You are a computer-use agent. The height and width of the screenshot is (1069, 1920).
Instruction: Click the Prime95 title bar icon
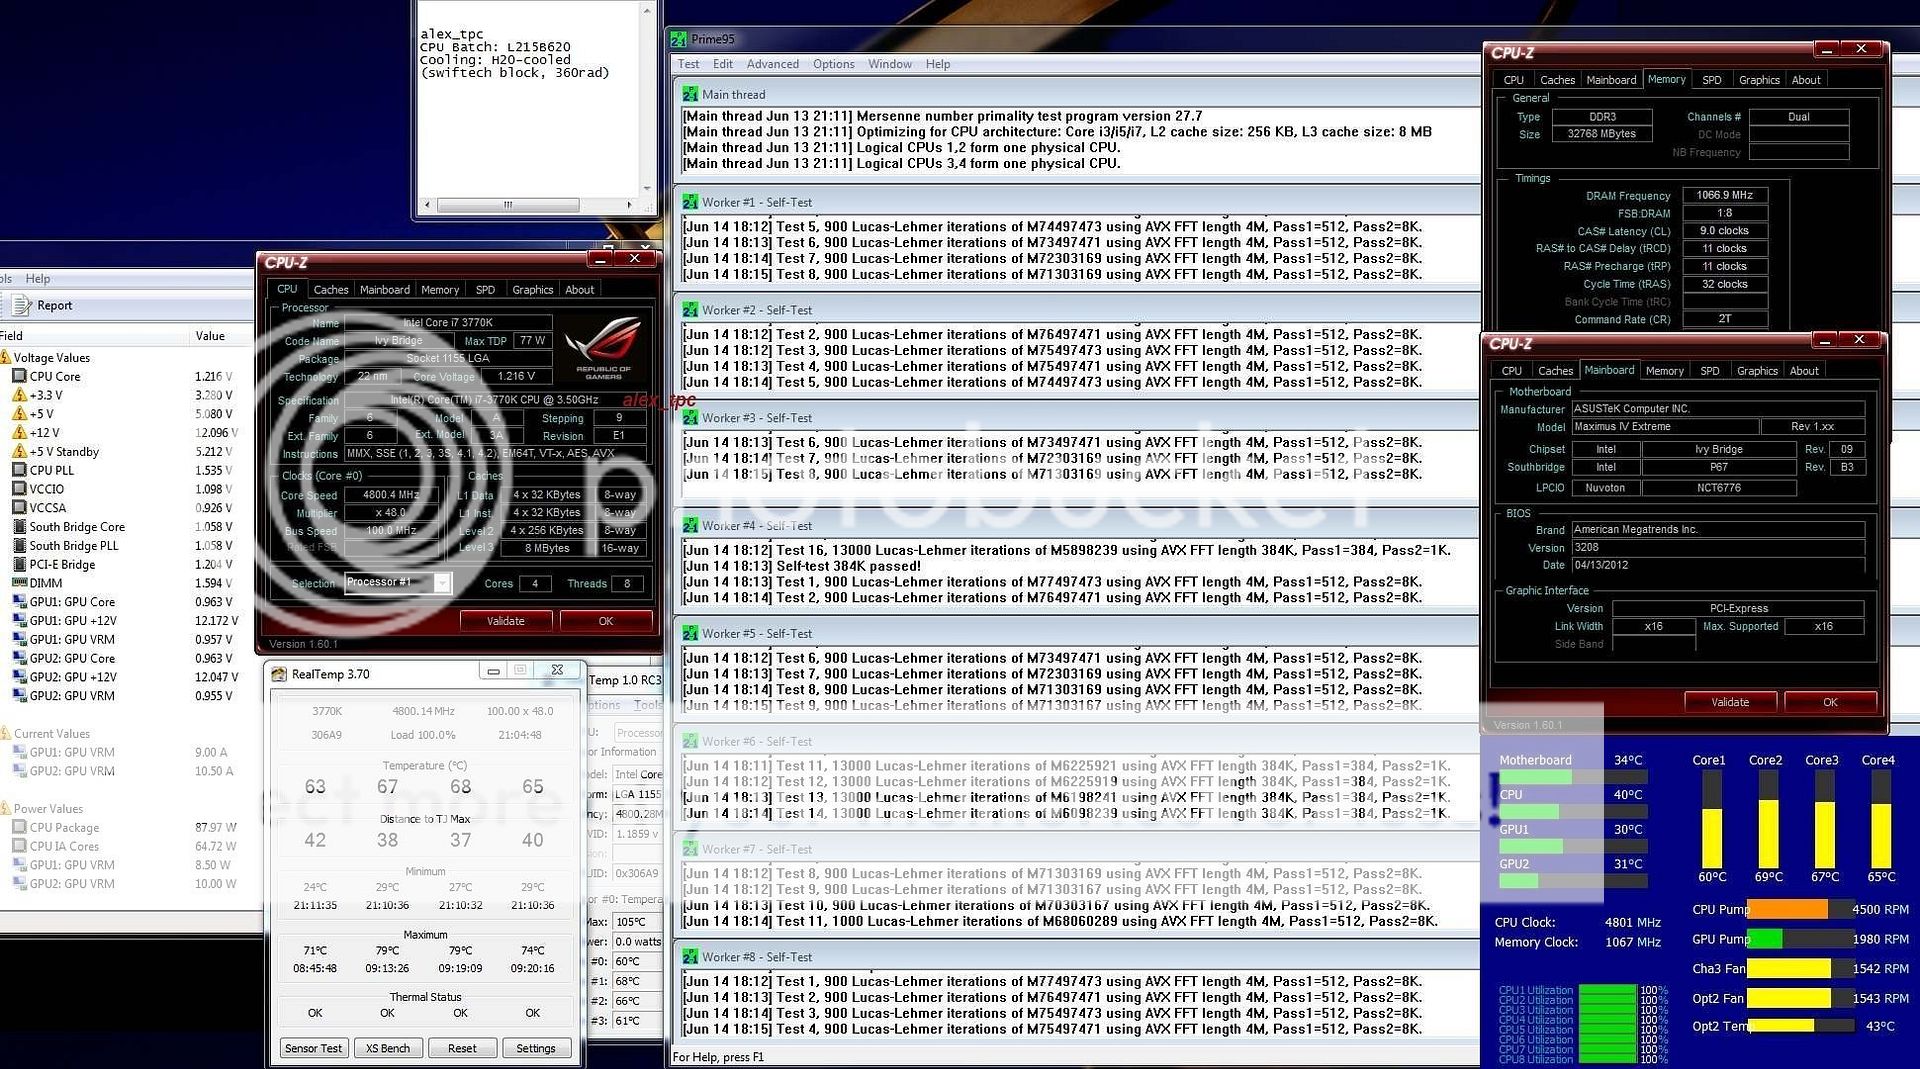[679, 39]
